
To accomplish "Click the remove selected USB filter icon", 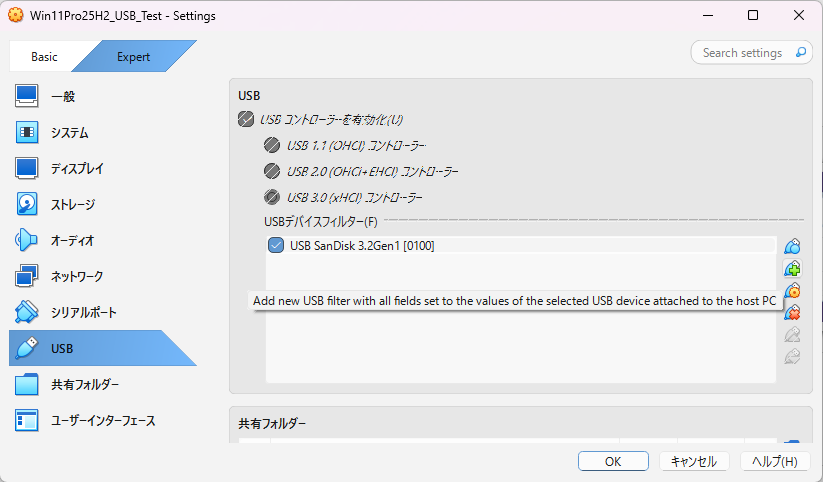I will coord(792,312).
